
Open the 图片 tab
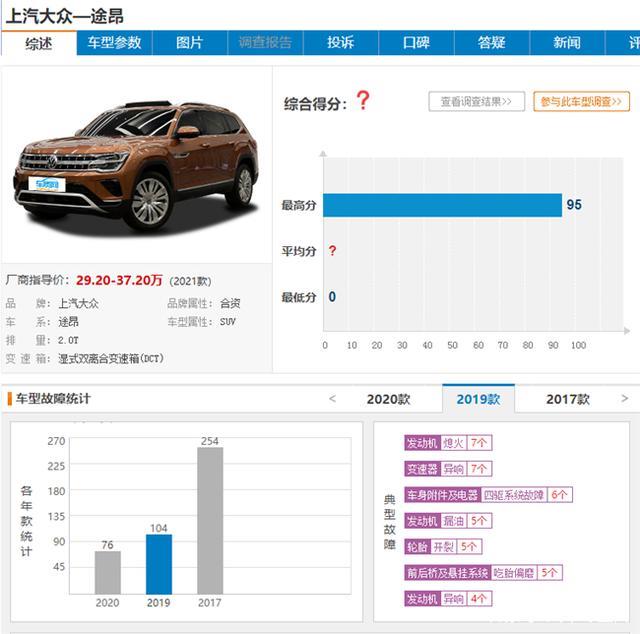coord(189,42)
